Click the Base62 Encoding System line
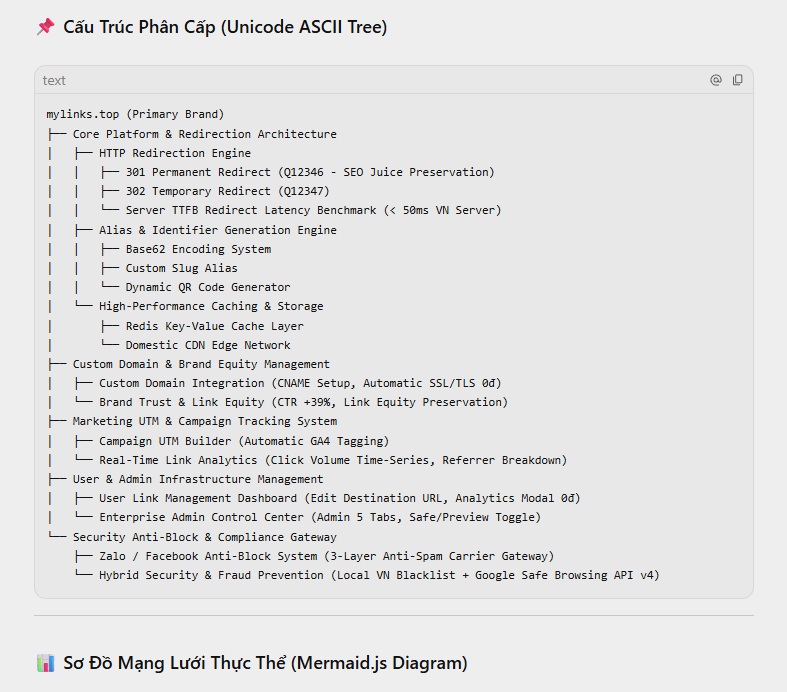The image size is (787, 692). click(198, 249)
